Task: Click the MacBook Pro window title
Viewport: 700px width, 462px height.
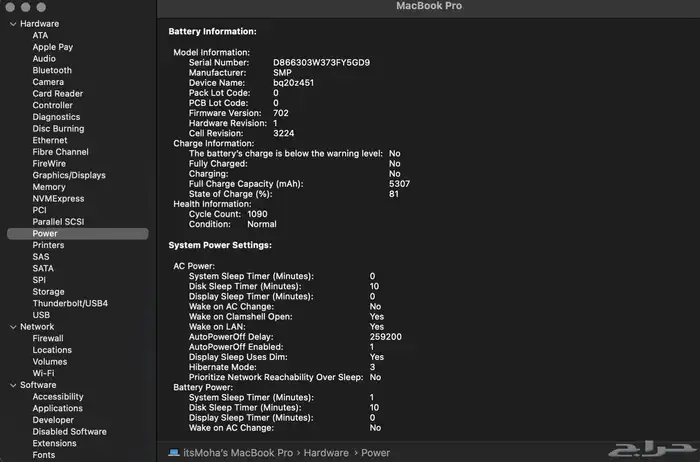Action: (429, 6)
